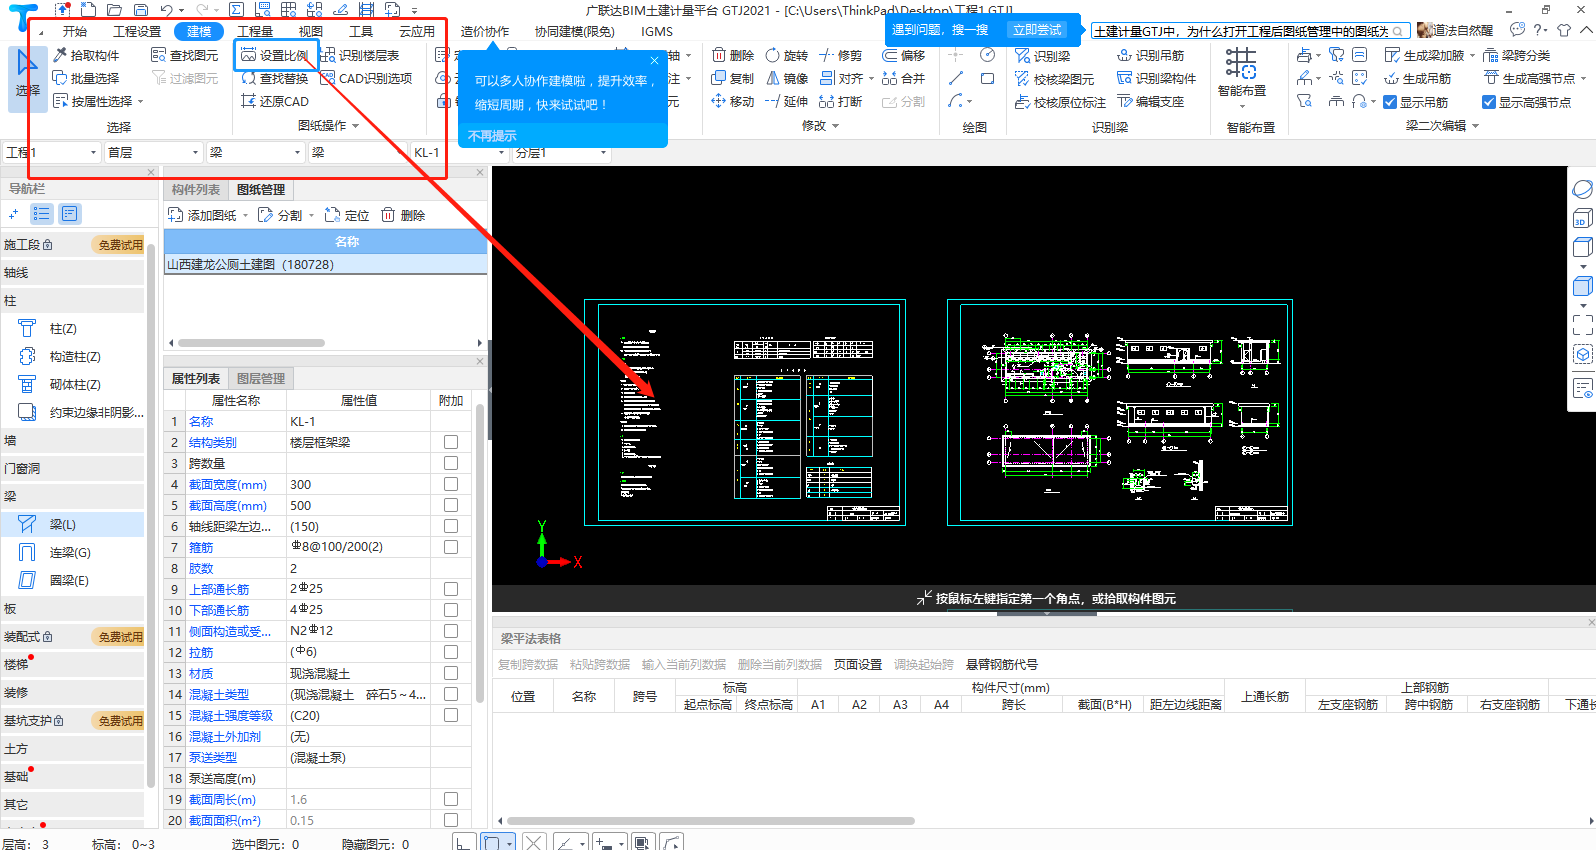Click the 合并 merge tool

[x=904, y=78]
